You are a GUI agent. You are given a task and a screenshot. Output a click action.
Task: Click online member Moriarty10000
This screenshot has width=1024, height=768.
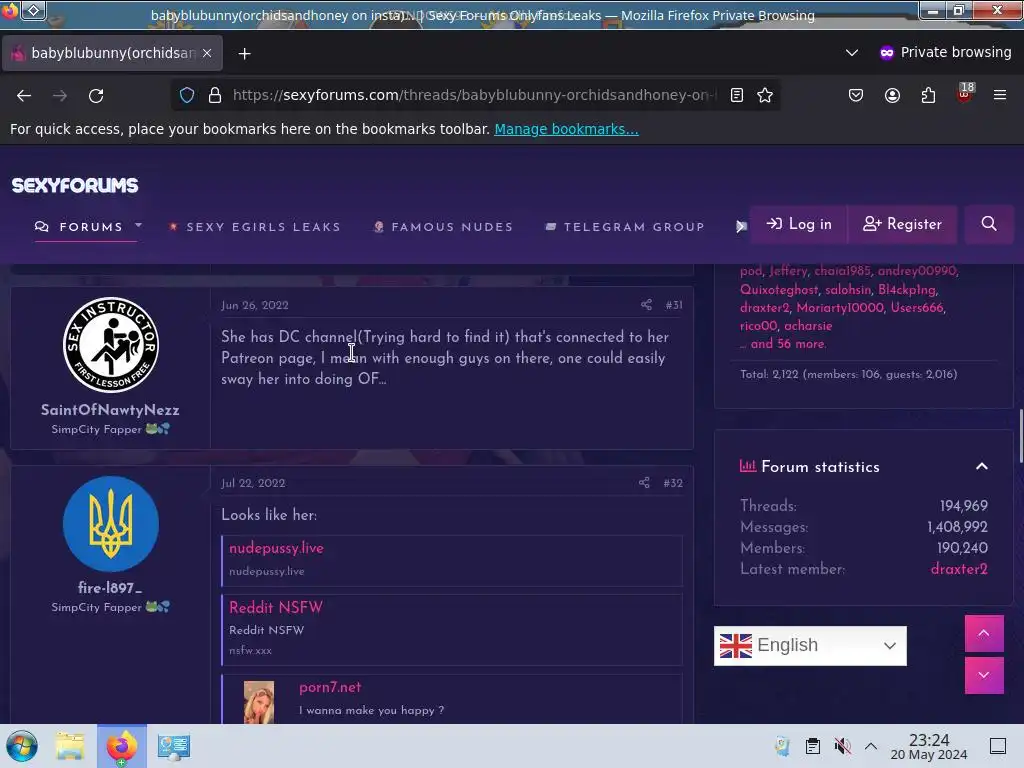pos(840,308)
